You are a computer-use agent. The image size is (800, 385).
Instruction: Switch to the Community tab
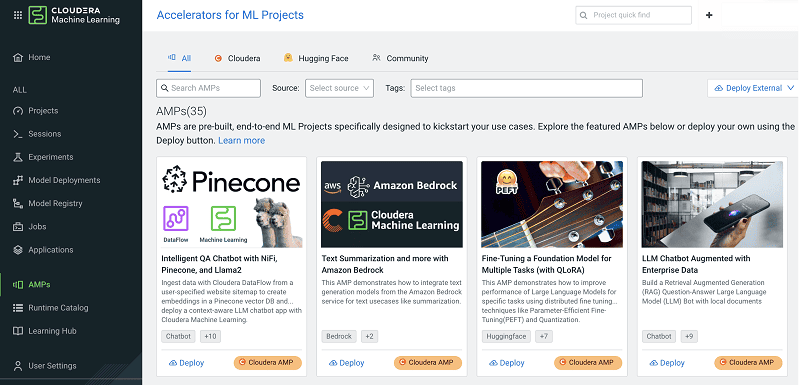pos(401,58)
